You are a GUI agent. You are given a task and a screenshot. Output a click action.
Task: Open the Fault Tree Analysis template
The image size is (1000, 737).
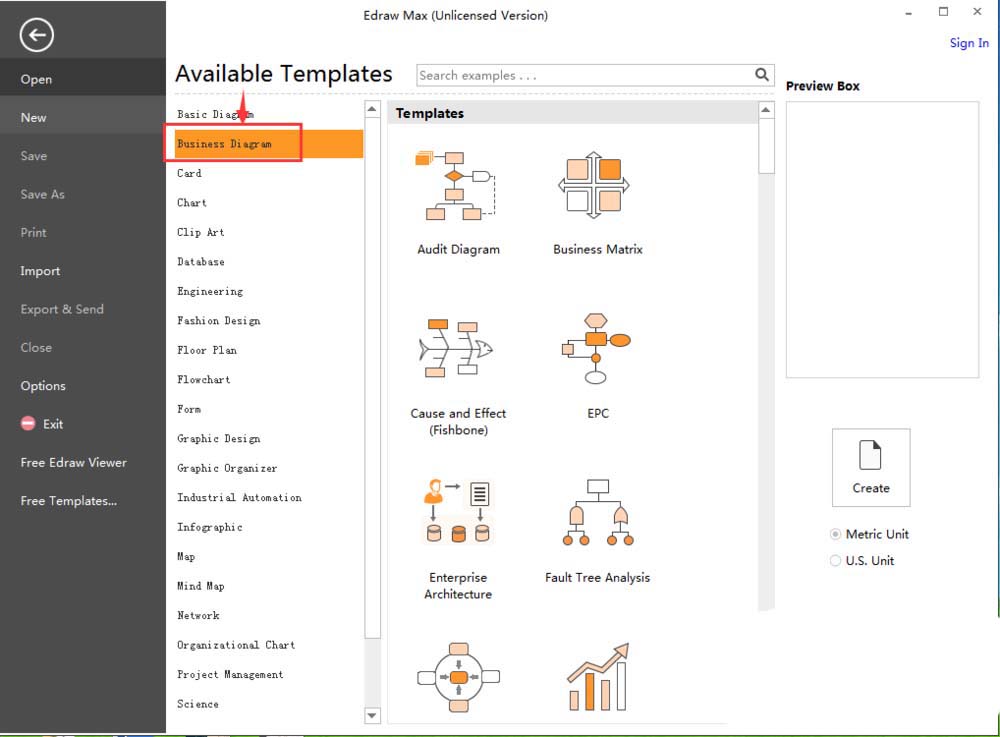click(x=597, y=531)
